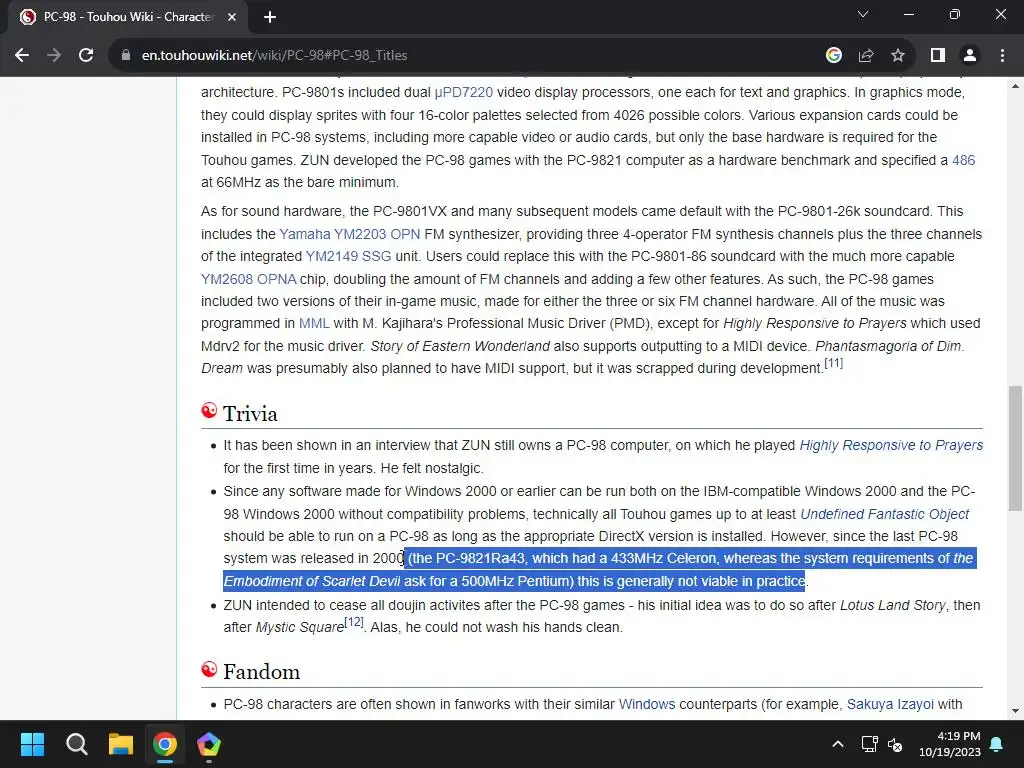Open the 486 processor link

[963, 160]
